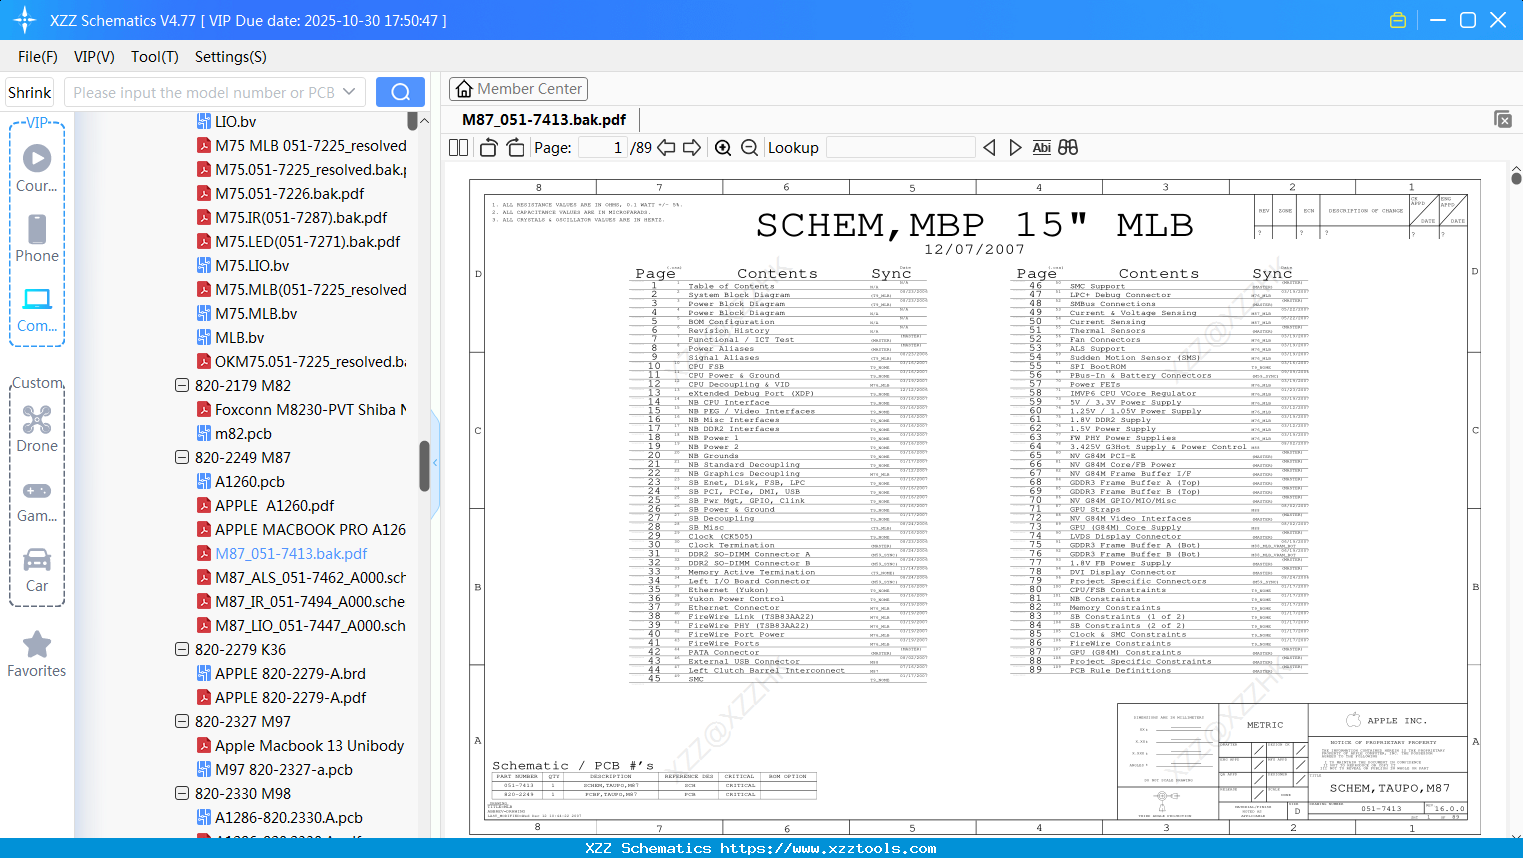
Task: Open the Favorites star
Action: [x=37, y=654]
